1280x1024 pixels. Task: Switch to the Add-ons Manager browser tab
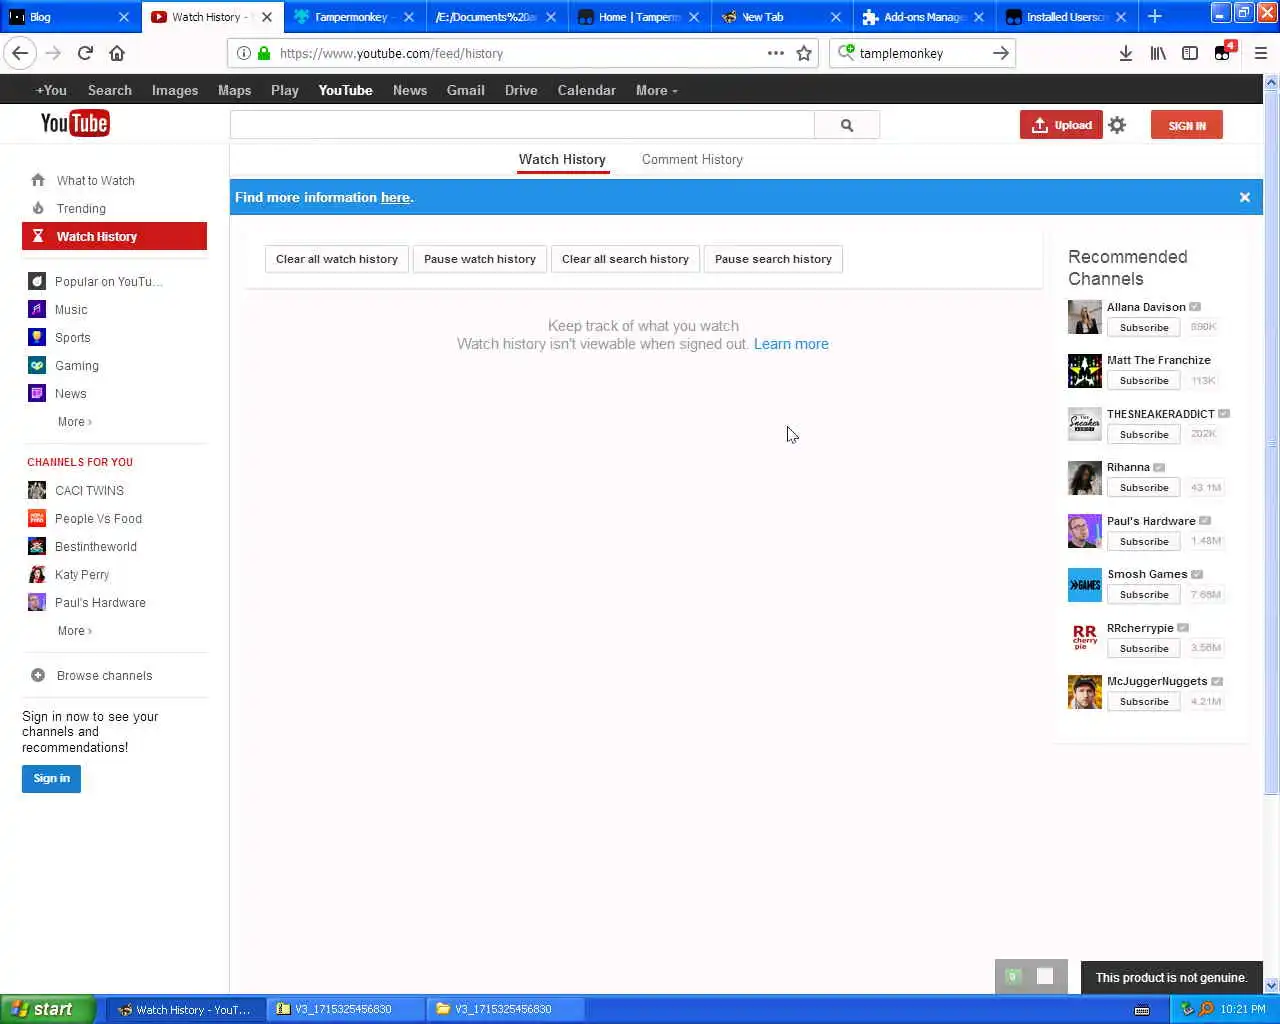click(923, 17)
